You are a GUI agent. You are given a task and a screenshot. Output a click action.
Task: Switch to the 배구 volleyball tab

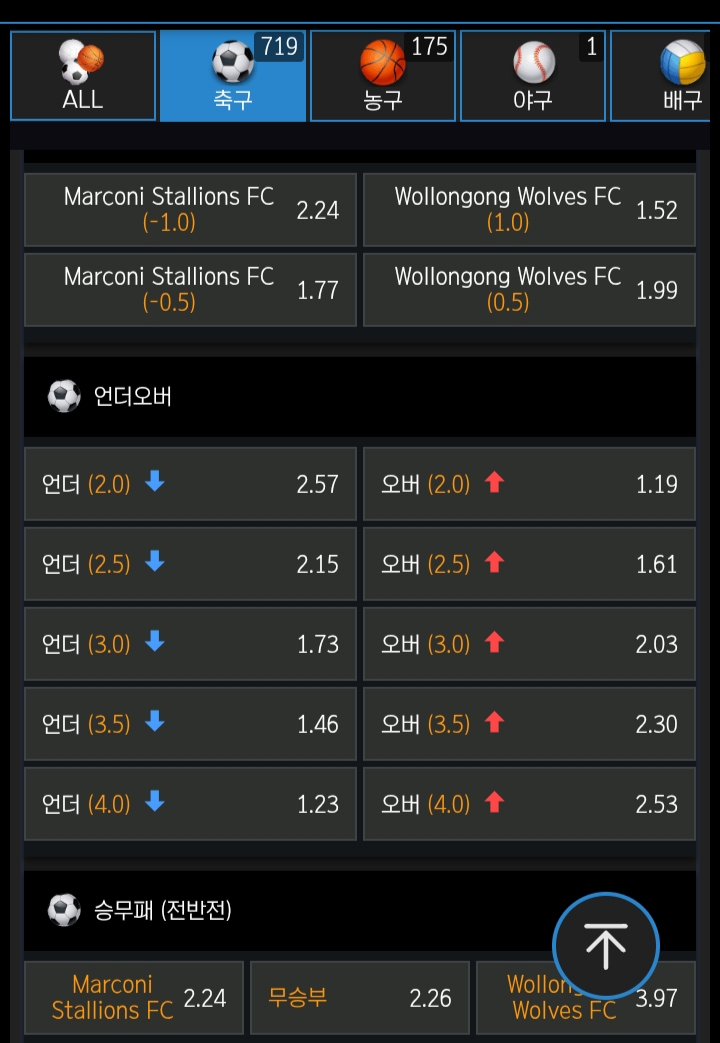[670, 76]
